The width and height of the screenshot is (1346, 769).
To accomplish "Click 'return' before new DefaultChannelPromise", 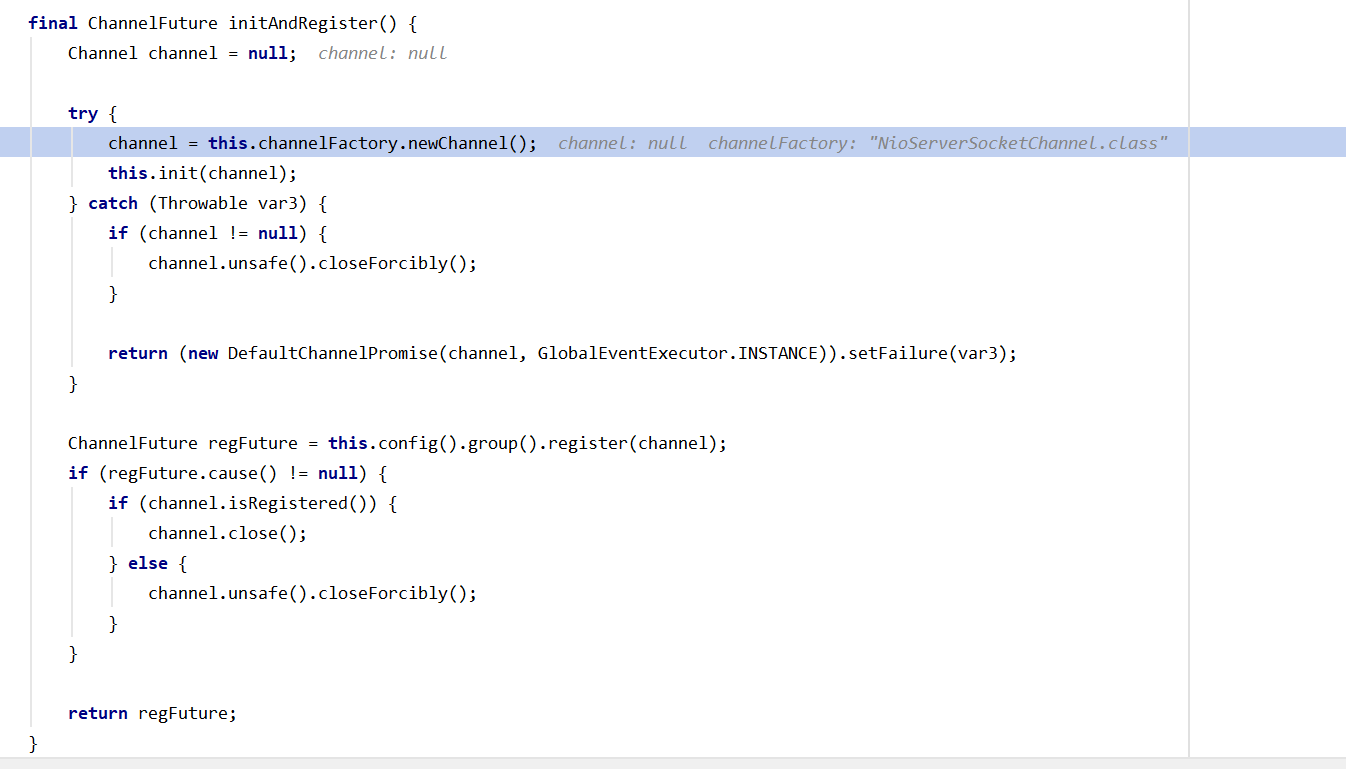I will click(x=138, y=353).
